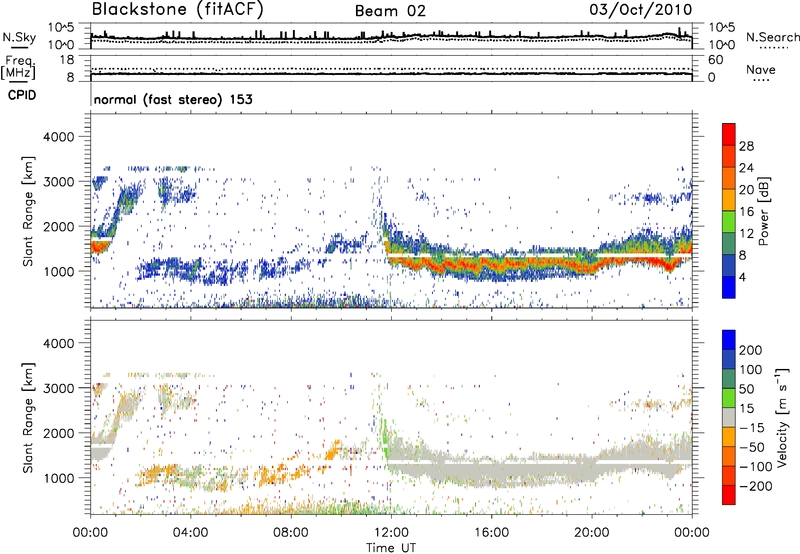Click the "Nave" legend label
Viewport: 800px width, 554px height.
760,69
